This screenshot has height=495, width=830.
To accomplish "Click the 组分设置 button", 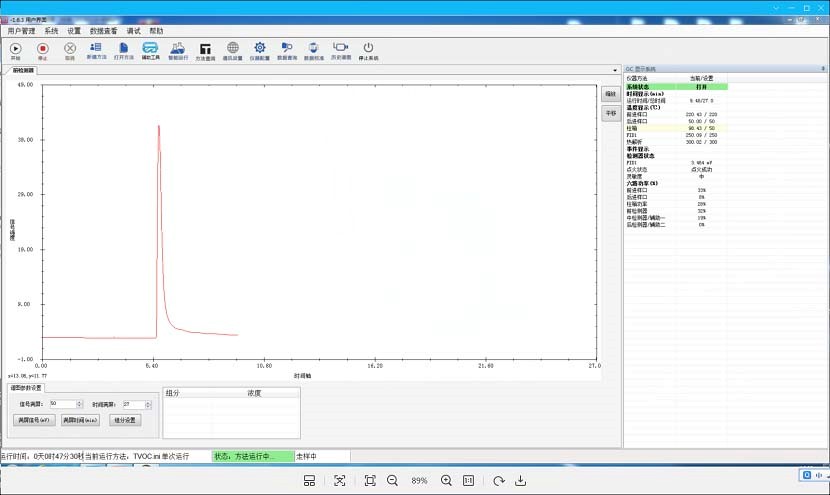I will pos(126,420).
